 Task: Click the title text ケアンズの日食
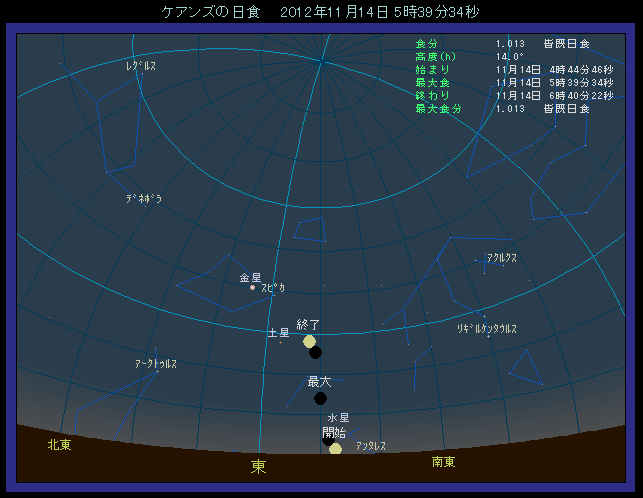pyautogui.click(x=208, y=13)
